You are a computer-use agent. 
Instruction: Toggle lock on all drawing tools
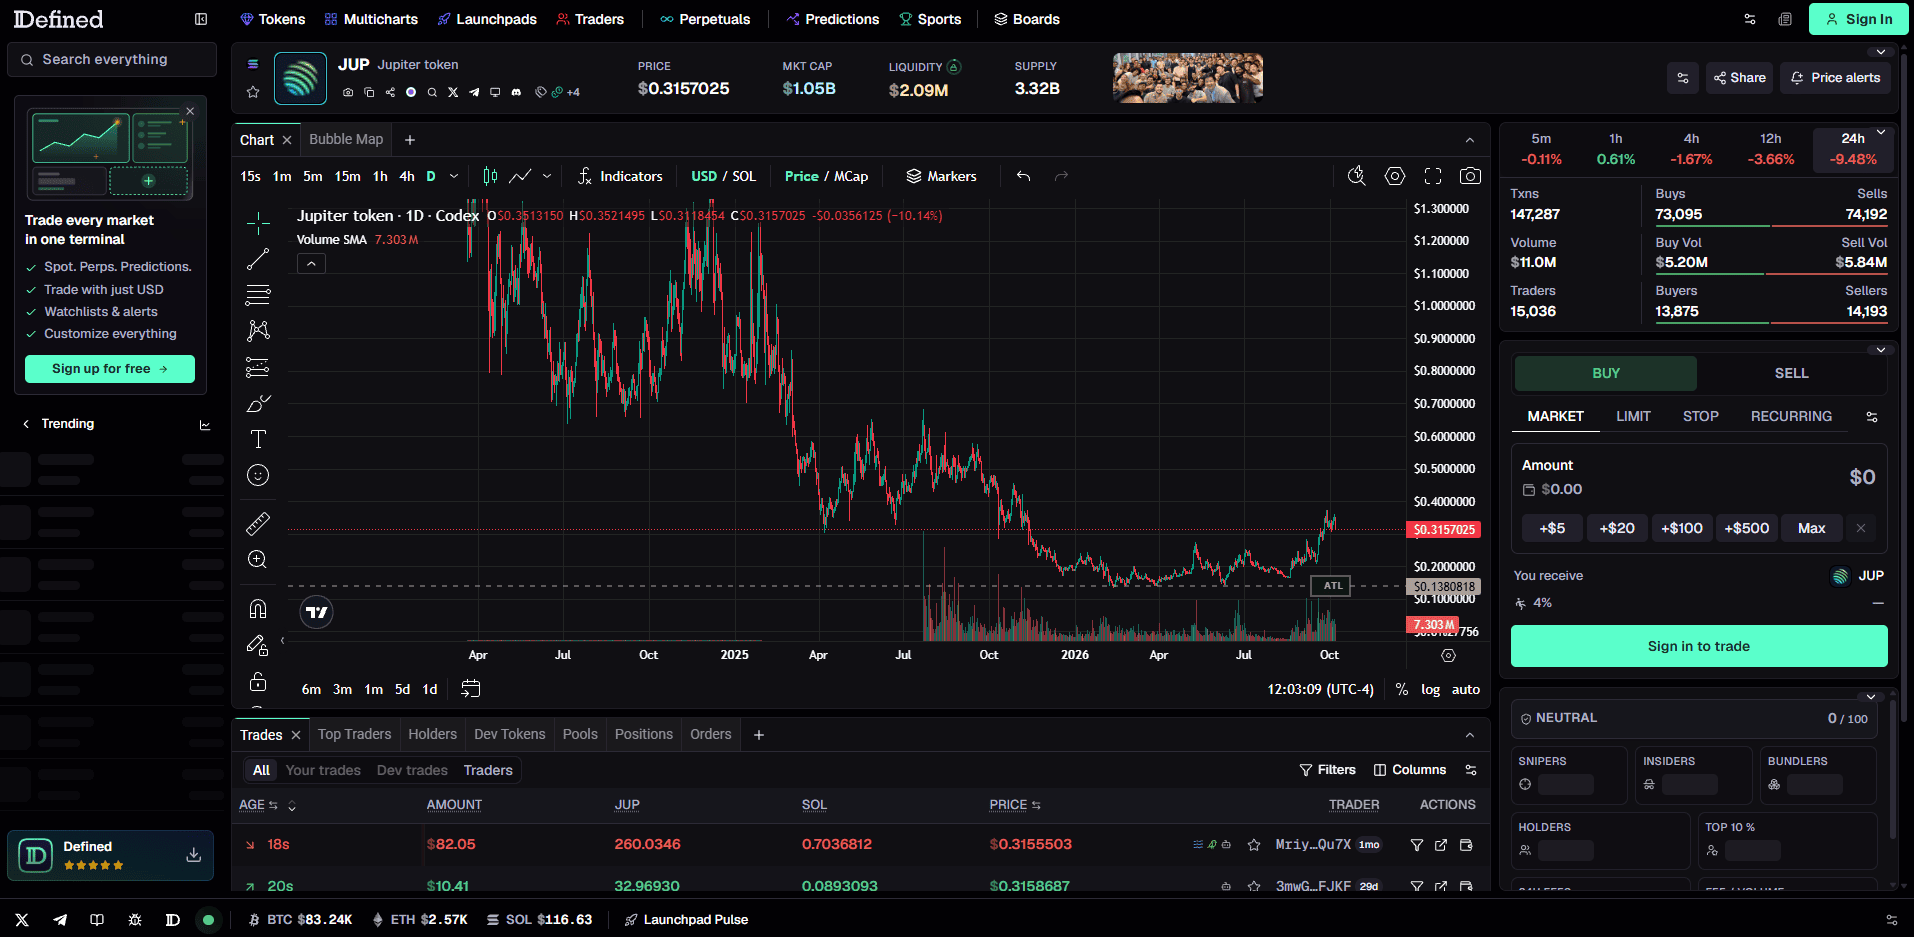(258, 682)
